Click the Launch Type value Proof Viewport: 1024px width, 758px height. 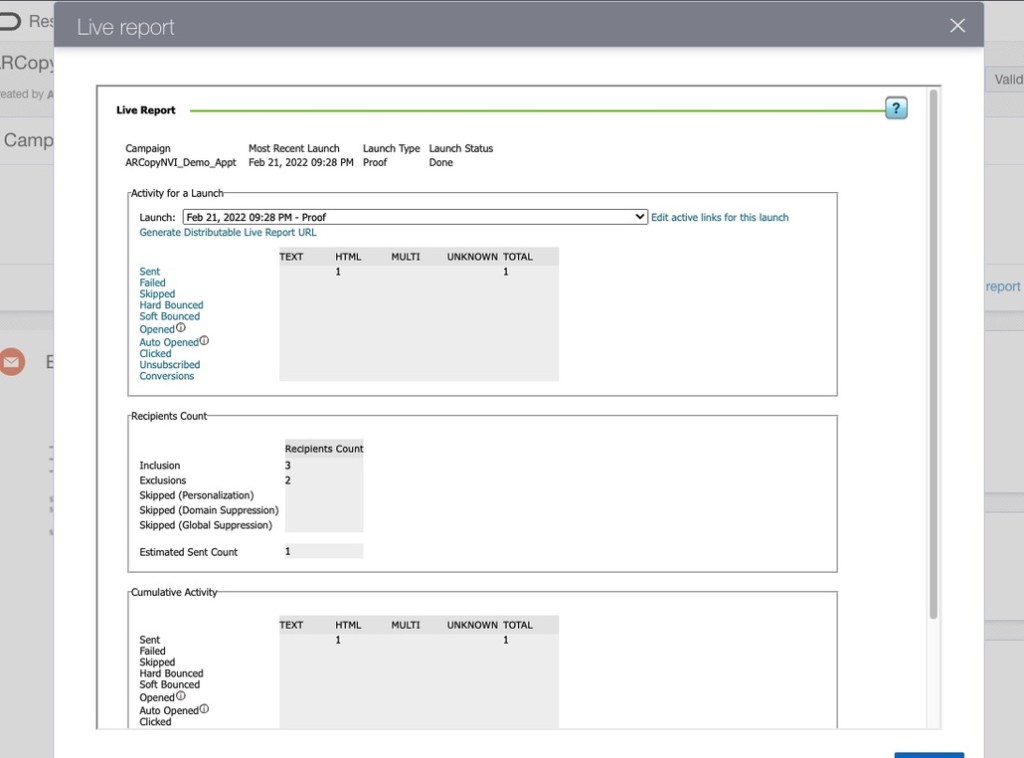click(375, 163)
